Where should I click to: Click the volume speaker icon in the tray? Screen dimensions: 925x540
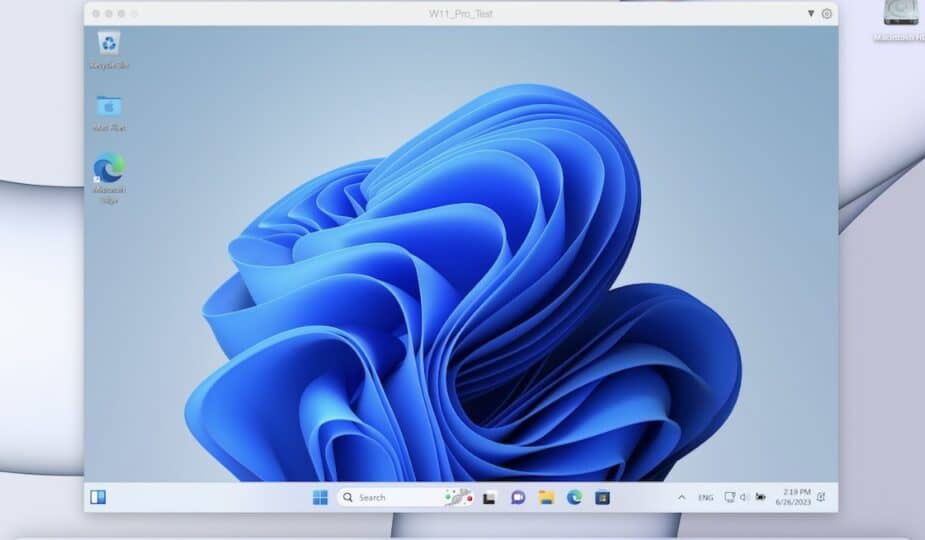pyautogui.click(x=744, y=498)
